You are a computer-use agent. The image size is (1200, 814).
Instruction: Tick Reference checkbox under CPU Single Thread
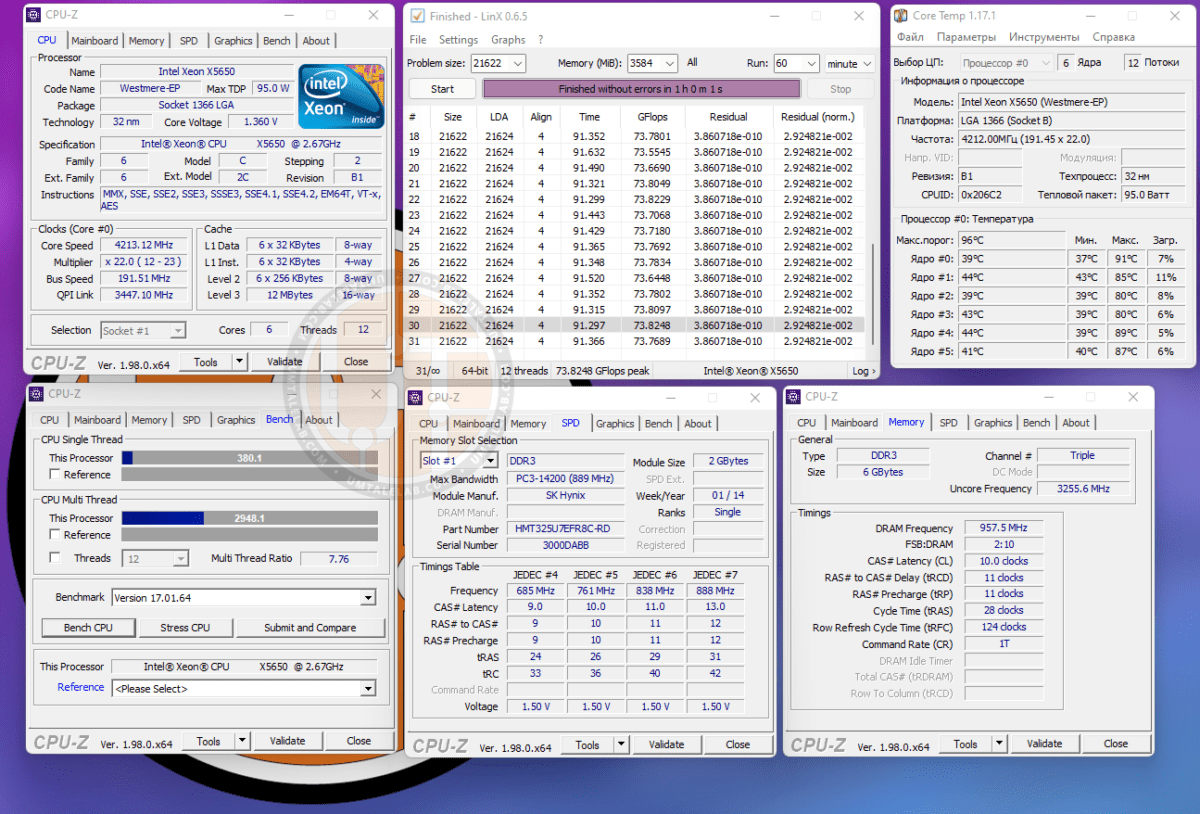(55, 475)
